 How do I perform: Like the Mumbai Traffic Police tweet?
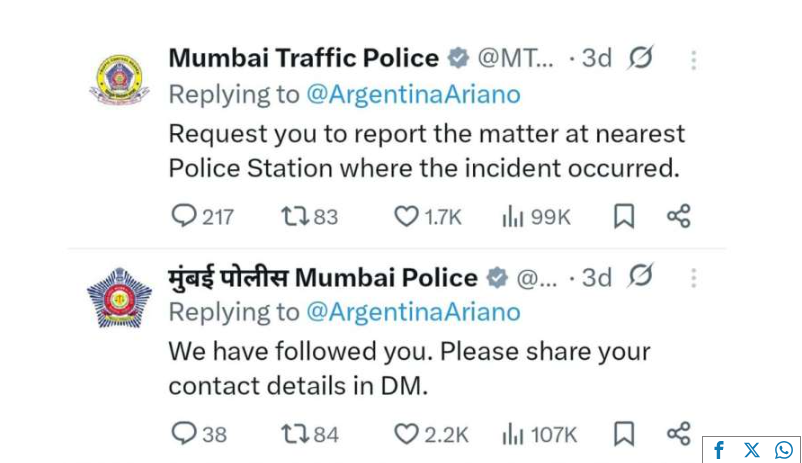click(x=405, y=216)
